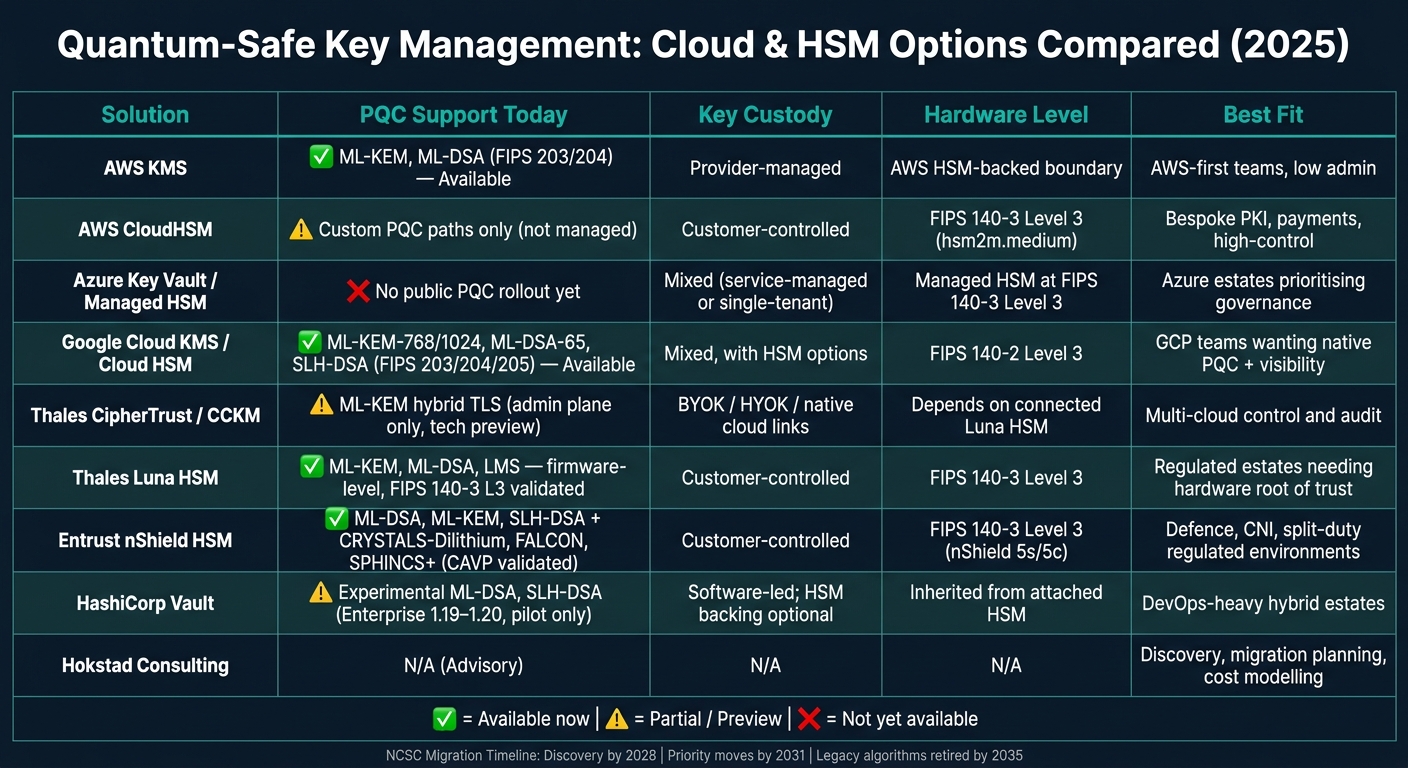Click 'Provider-managed' key custody cell
The image size is (1408, 768).
coord(765,168)
